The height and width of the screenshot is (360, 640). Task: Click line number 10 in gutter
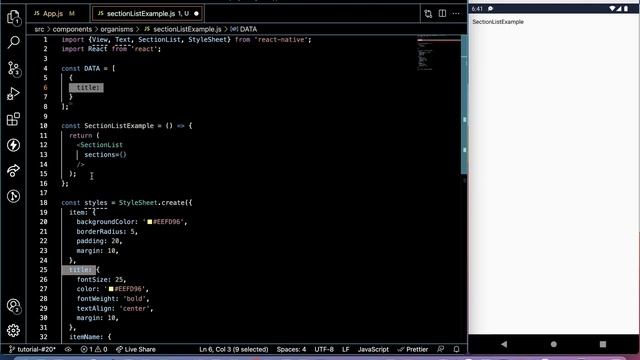pos(44,126)
